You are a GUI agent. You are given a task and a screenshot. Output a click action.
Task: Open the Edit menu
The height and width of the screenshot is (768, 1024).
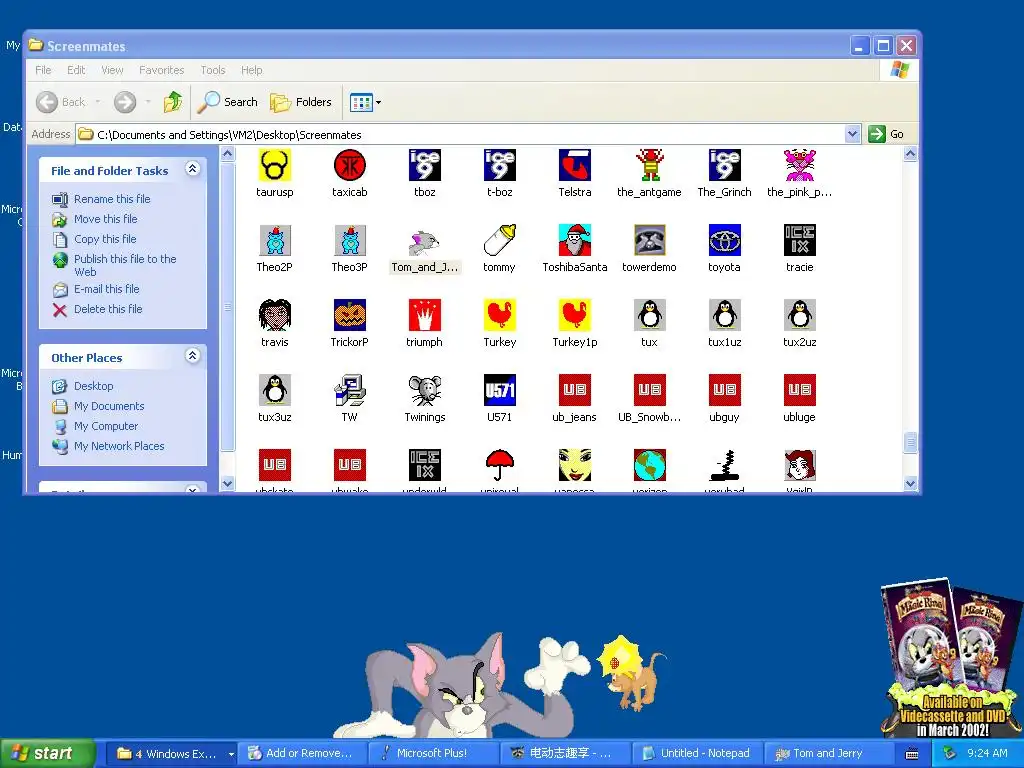76,70
